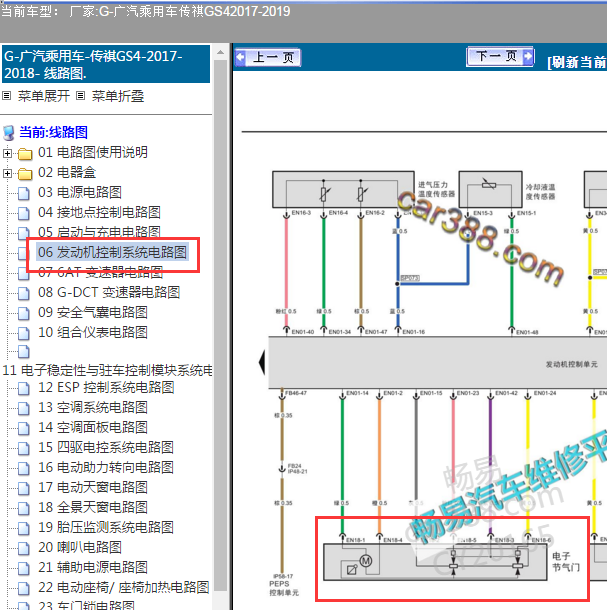Click the document icon beside 12 ESP 控制系统电路图

click(x=24, y=389)
